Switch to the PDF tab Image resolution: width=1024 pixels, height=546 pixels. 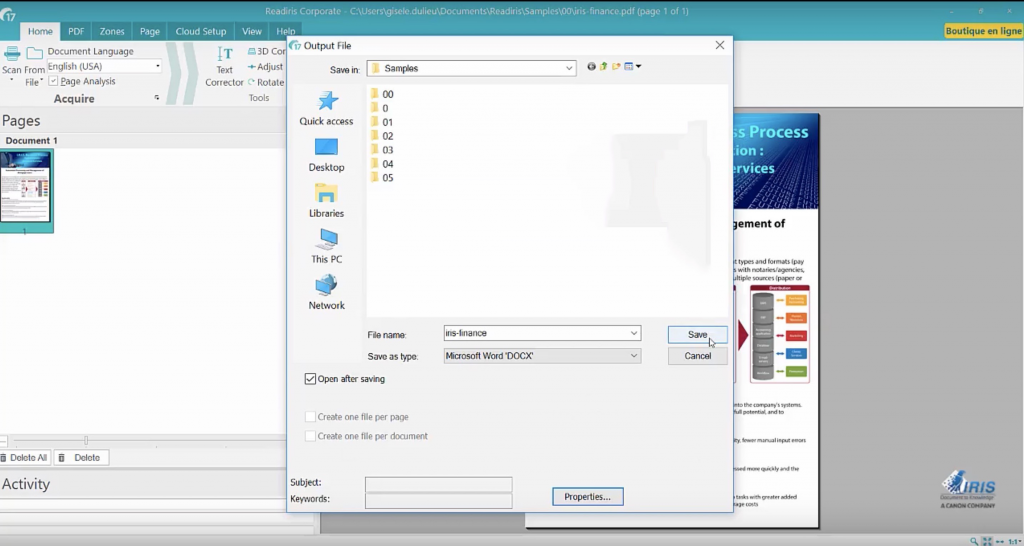pyautogui.click(x=76, y=31)
